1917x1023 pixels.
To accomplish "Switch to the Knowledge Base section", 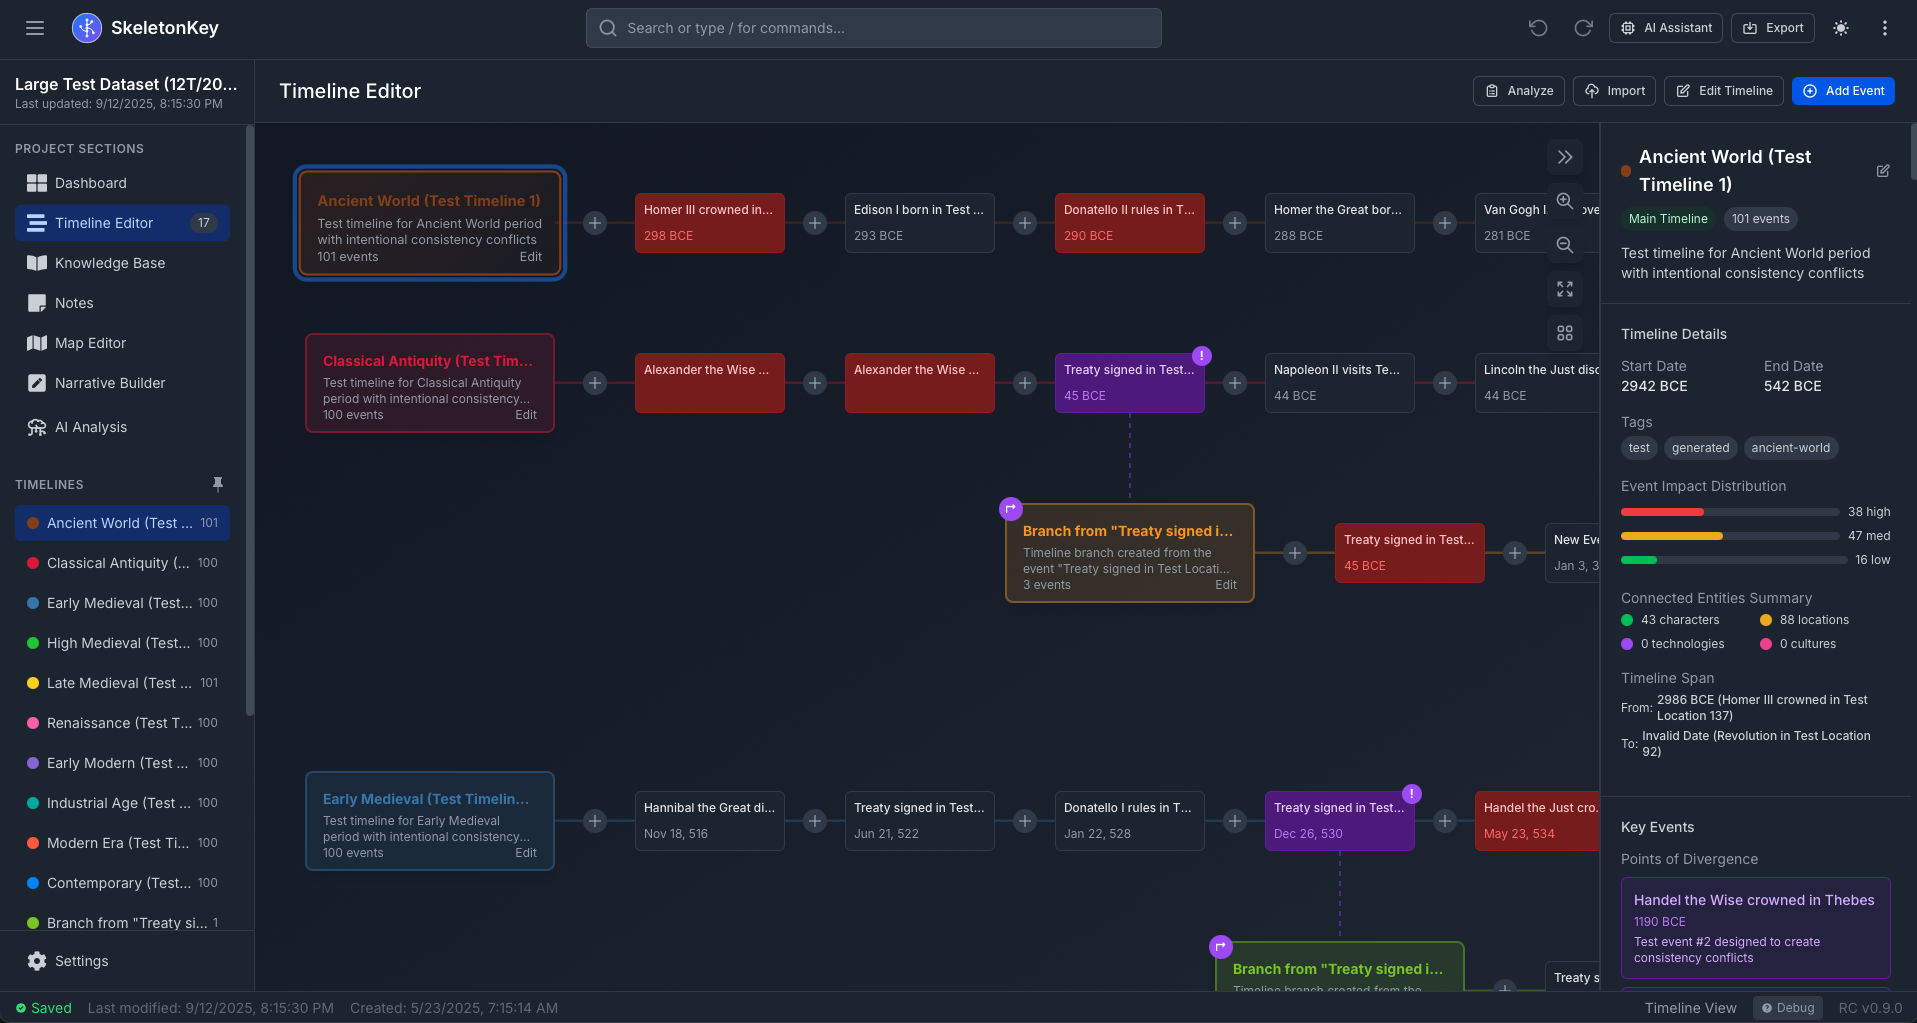I will click(x=107, y=263).
